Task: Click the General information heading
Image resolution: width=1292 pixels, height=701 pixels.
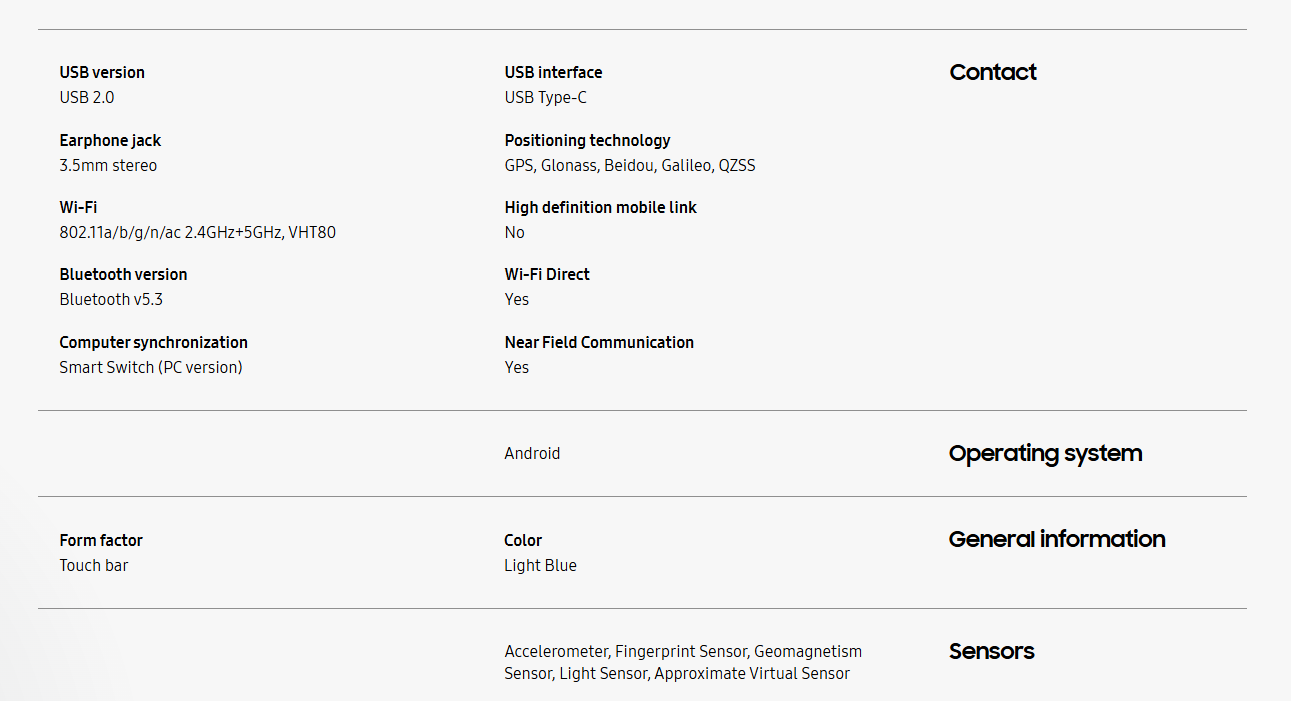Action: point(1057,539)
